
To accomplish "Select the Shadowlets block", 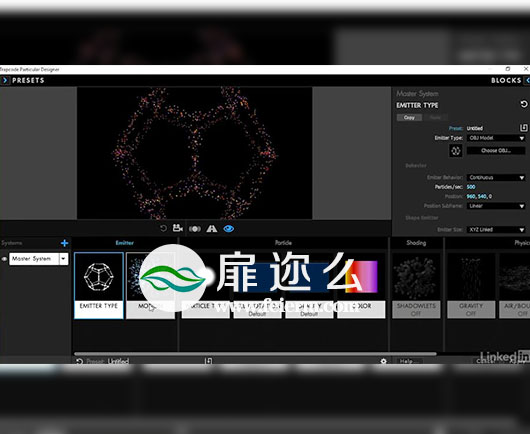I will tap(416, 285).
